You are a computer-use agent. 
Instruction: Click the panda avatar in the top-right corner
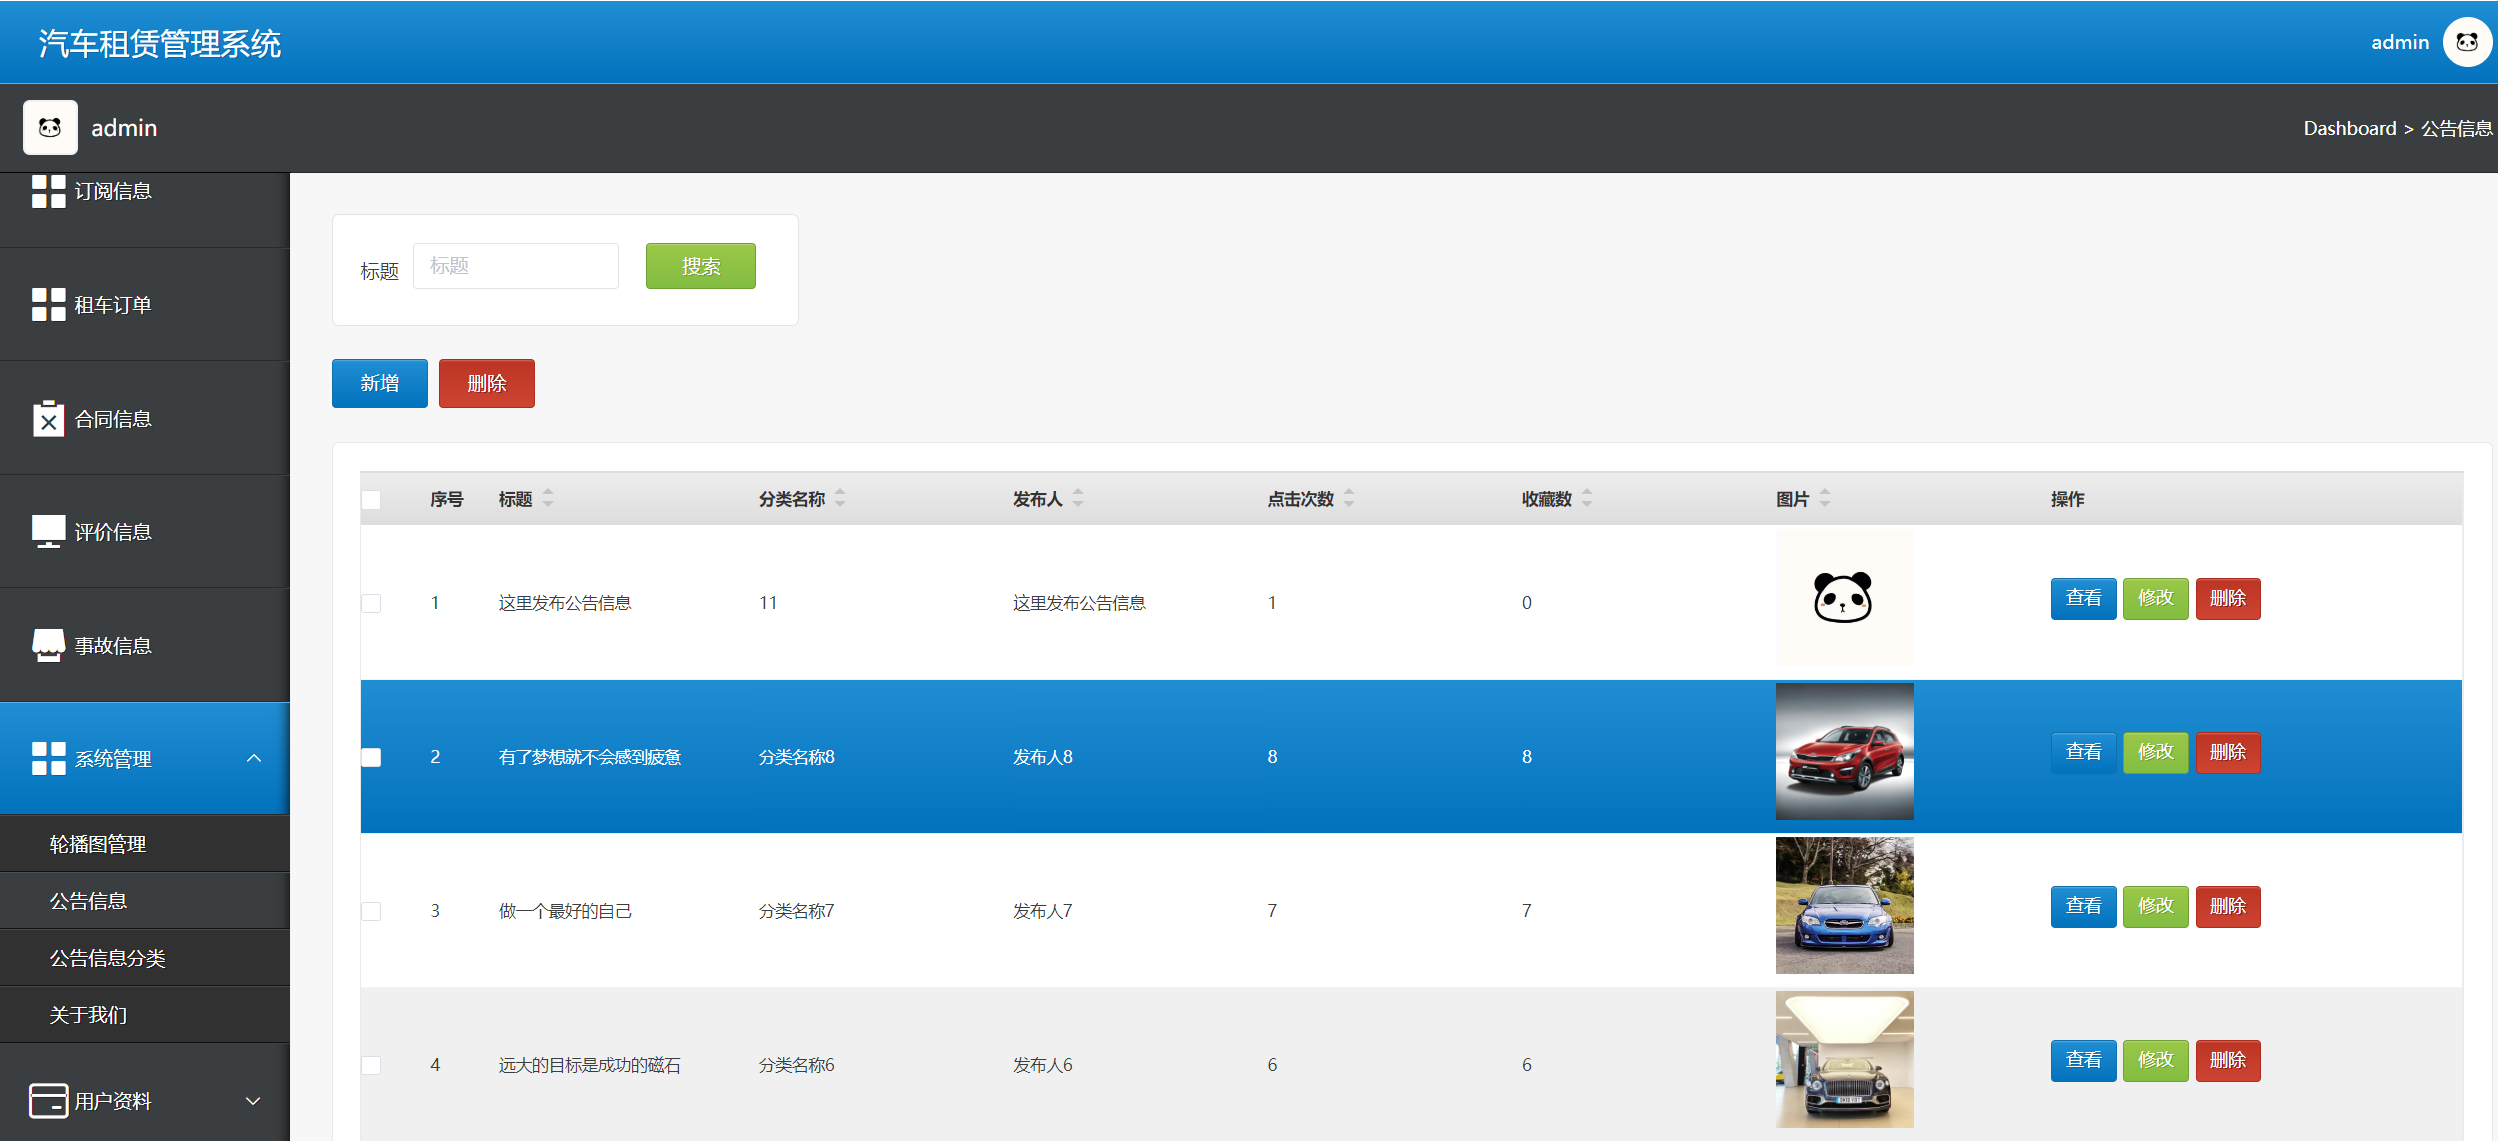[2467, 42]
